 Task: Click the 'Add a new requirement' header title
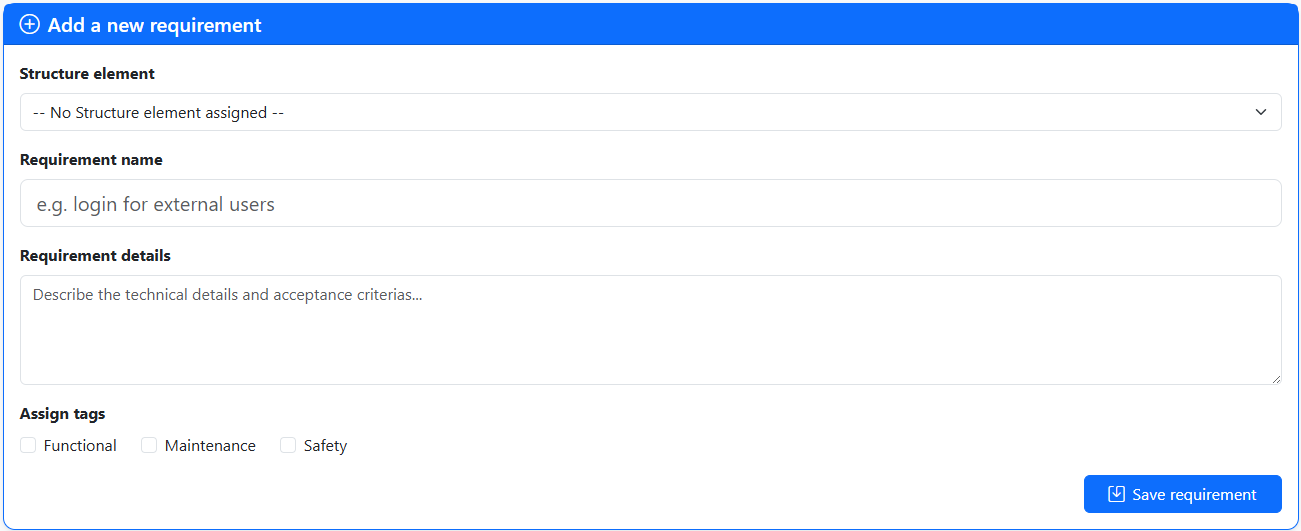(x=154, y=25)
